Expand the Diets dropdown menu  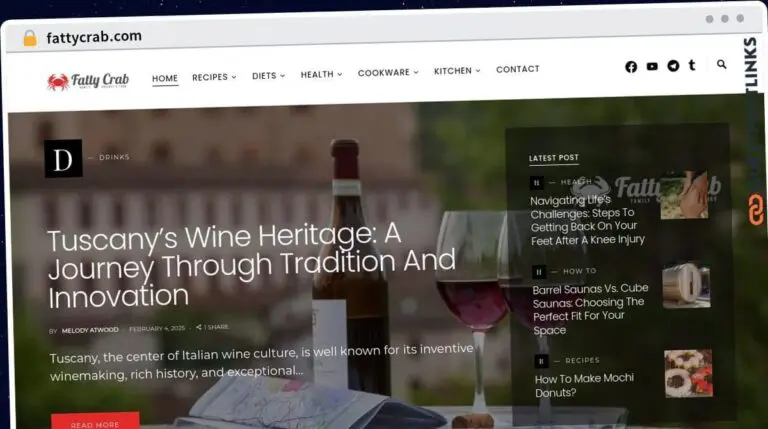click(x=268, y=76)
